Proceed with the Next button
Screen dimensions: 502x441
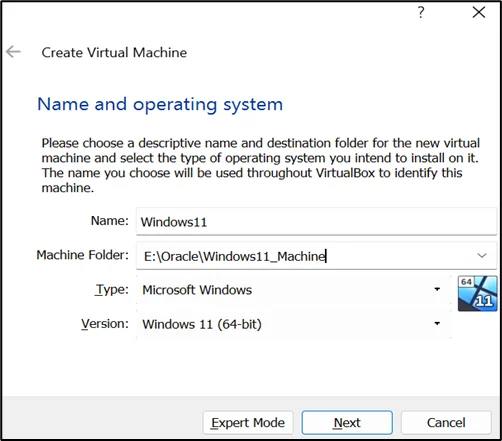347,423
